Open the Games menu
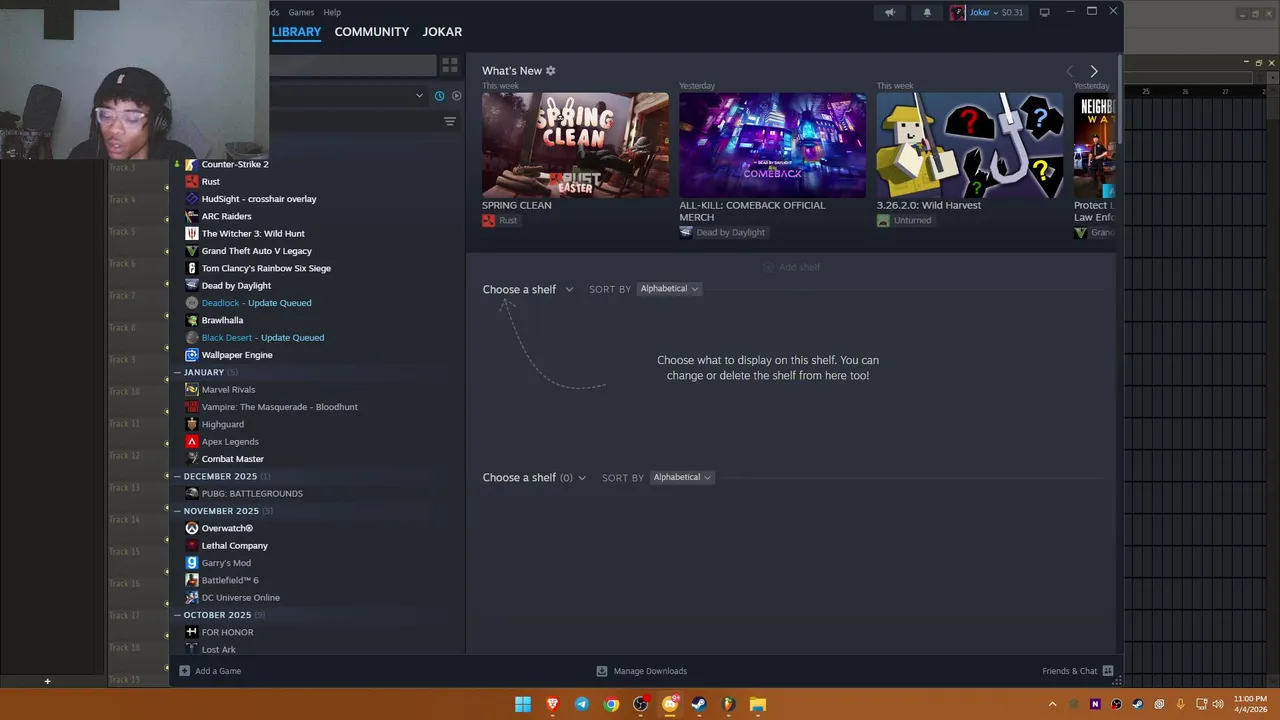The height and width of the screenshot is (720, 1280). [x=301, y=12]
